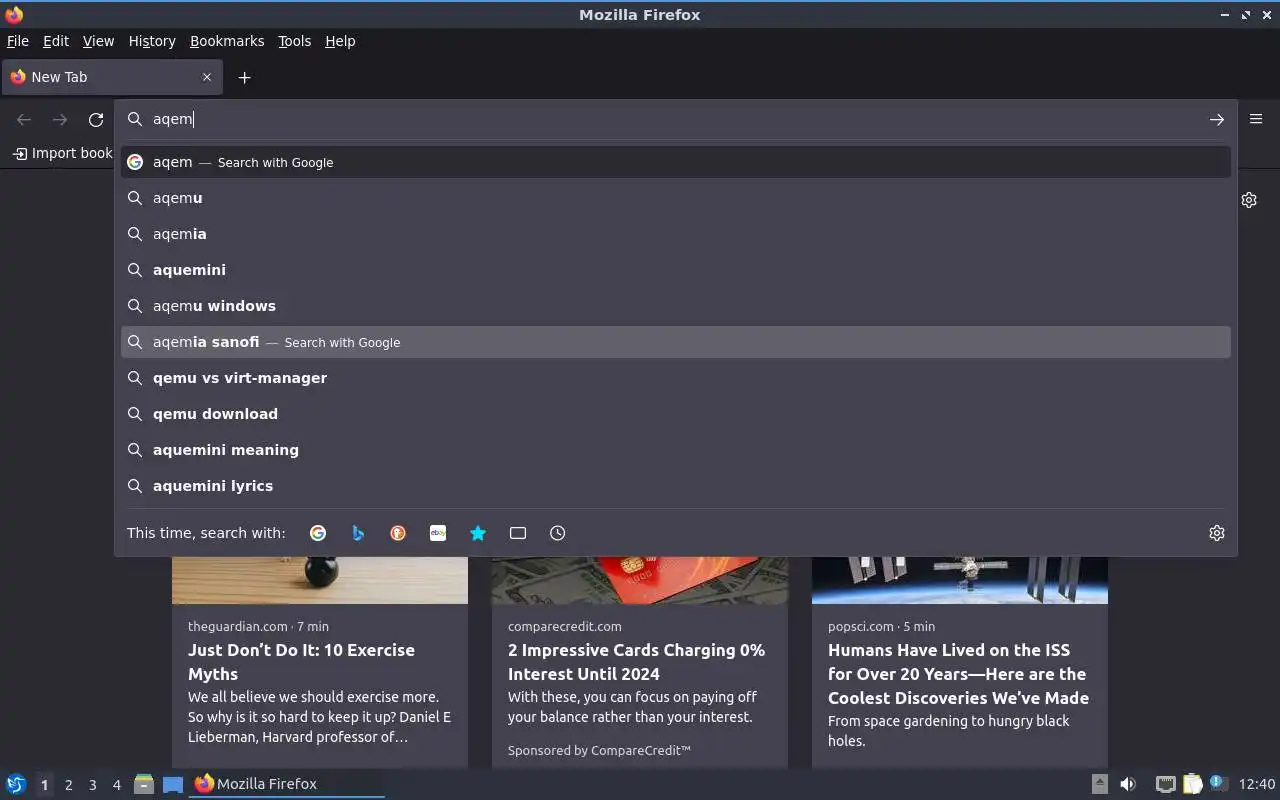This screenshot has width=1280, height=800.
Task: Choose the 'aquemini meaning' suggestion
Action: coord(676,450)
